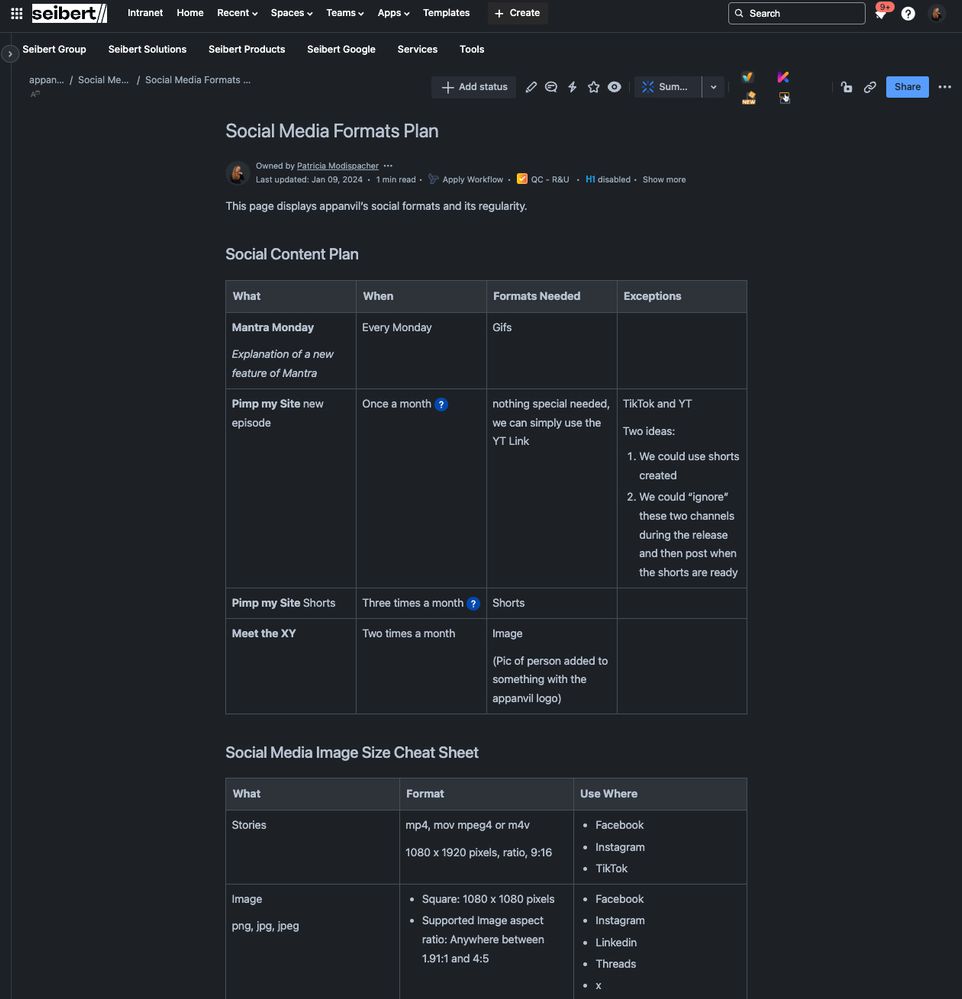Screen dimensions: 962x999
Task: Expand the Teams dropdown
Action: pyautogui.click(x=344, y=13)
